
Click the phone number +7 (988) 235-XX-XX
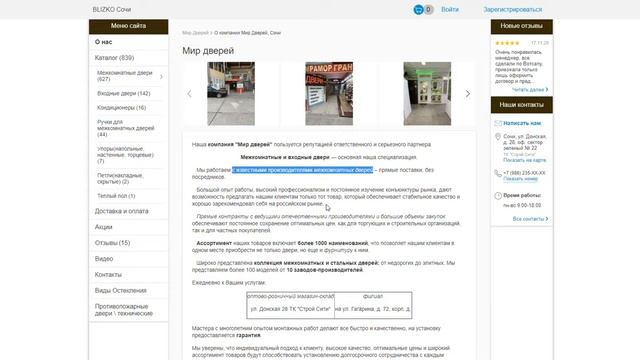[524, 173]
